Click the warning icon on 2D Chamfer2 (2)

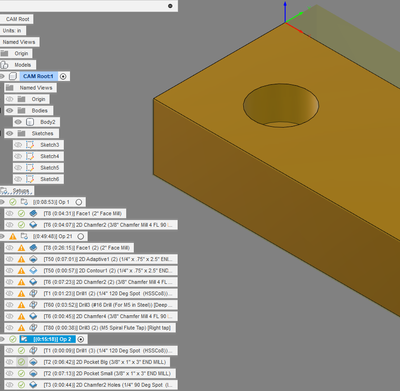tap(21, 282)
